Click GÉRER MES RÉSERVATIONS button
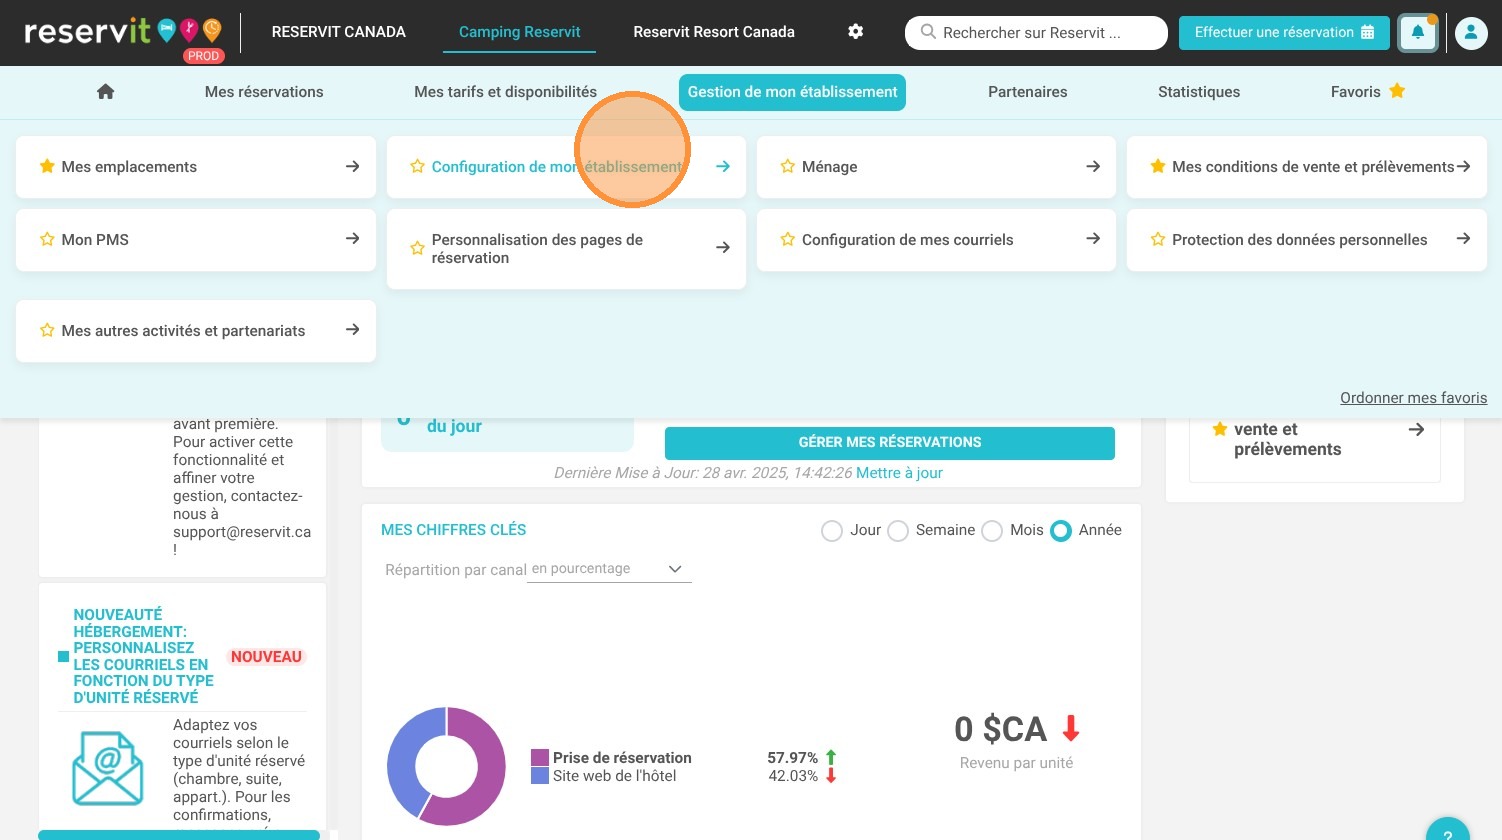Viewport: 1502px width, 840px height. coord(890,443)
